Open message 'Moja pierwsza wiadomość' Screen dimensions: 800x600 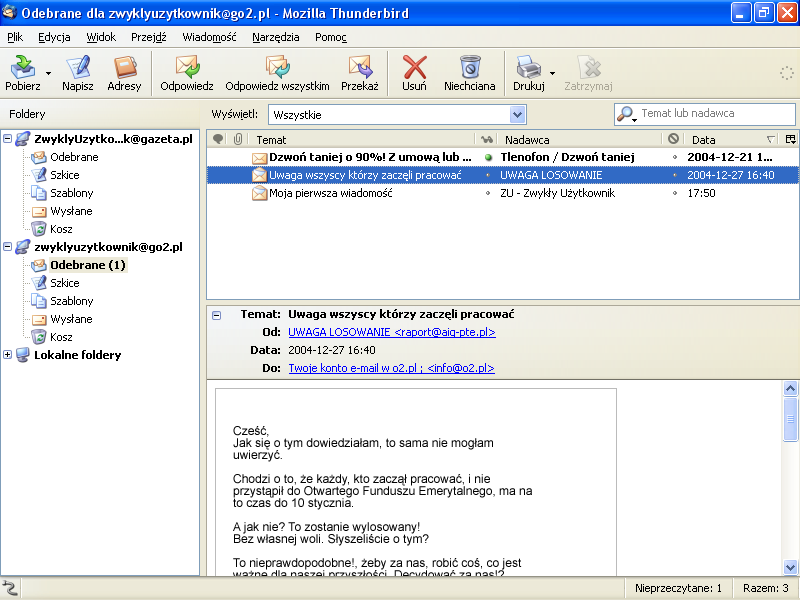(331, 193)
